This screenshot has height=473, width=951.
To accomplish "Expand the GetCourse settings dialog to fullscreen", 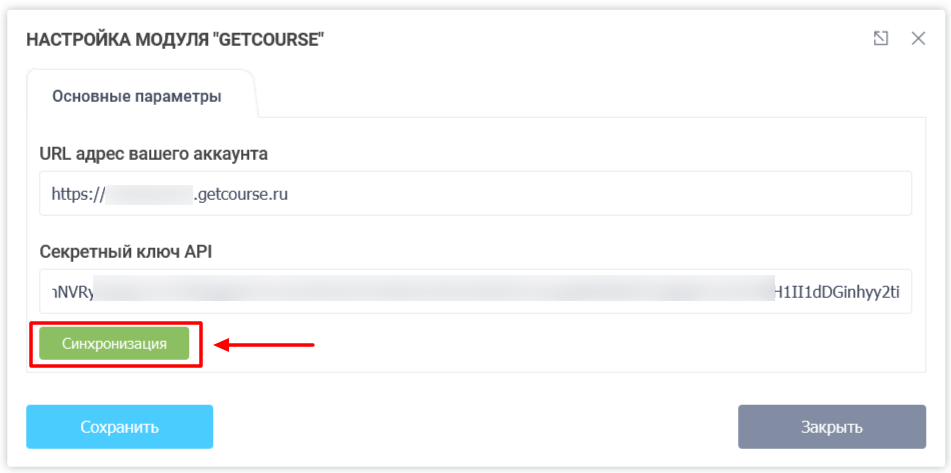I will 880,38.
